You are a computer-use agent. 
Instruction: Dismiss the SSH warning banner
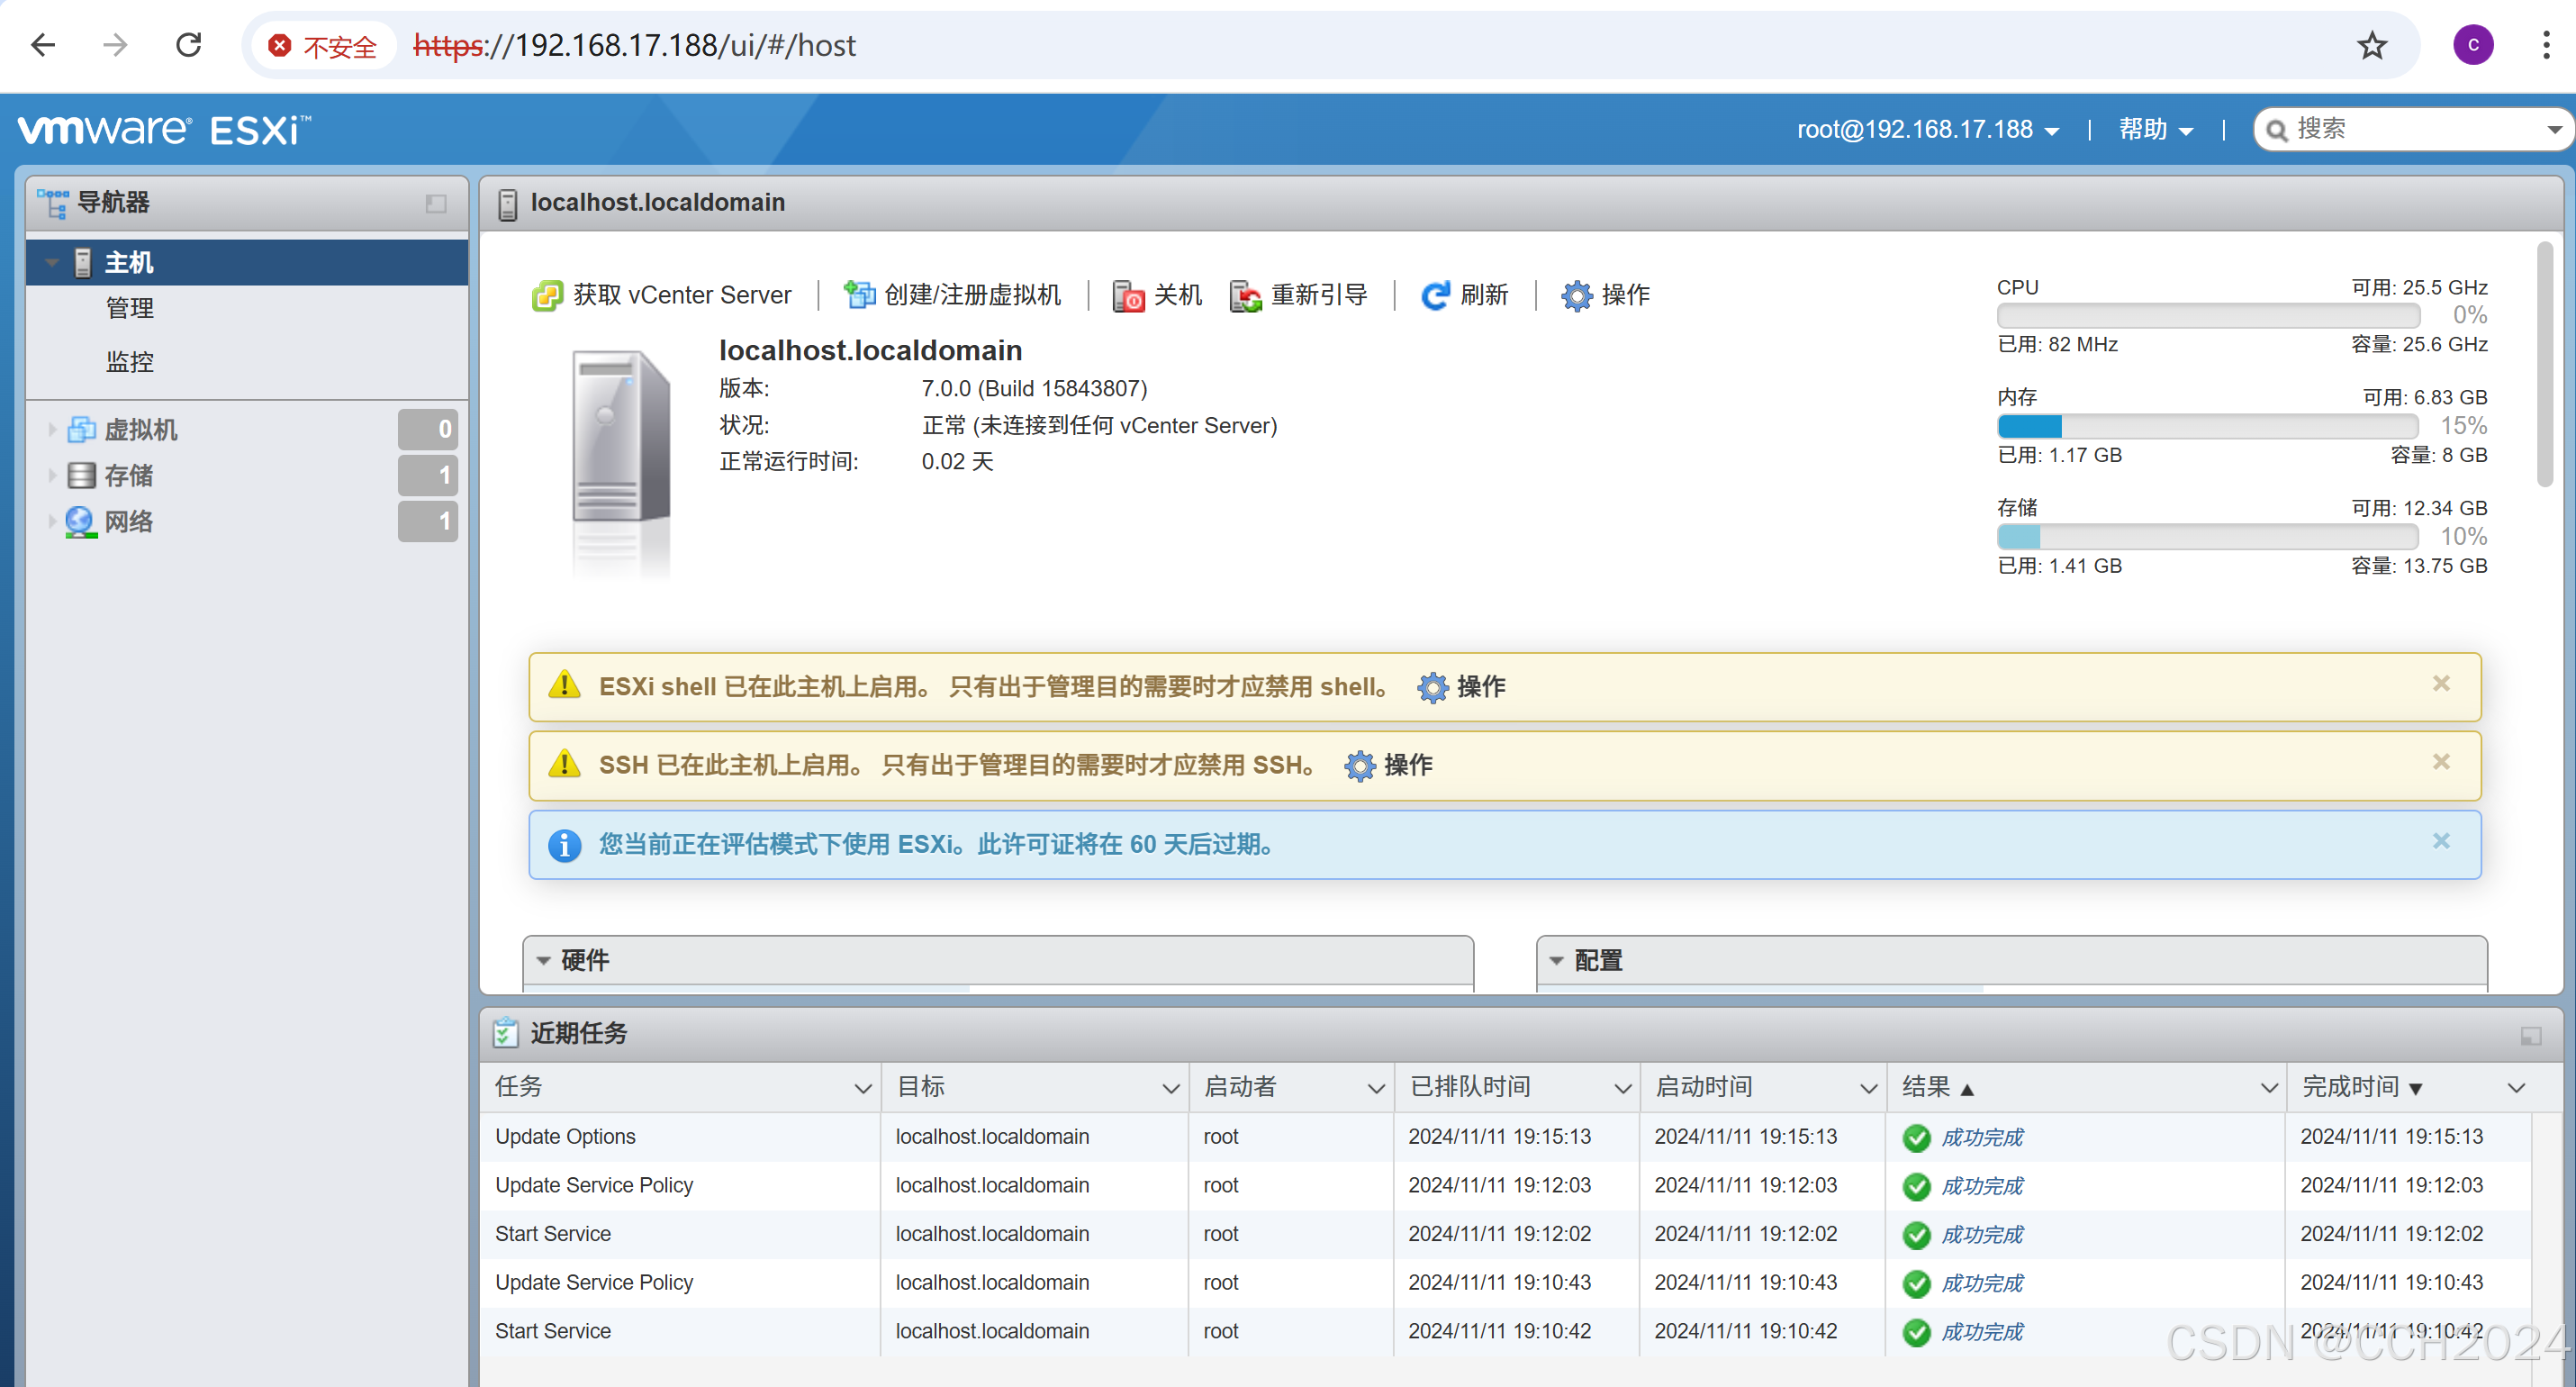coord(2441,762)
